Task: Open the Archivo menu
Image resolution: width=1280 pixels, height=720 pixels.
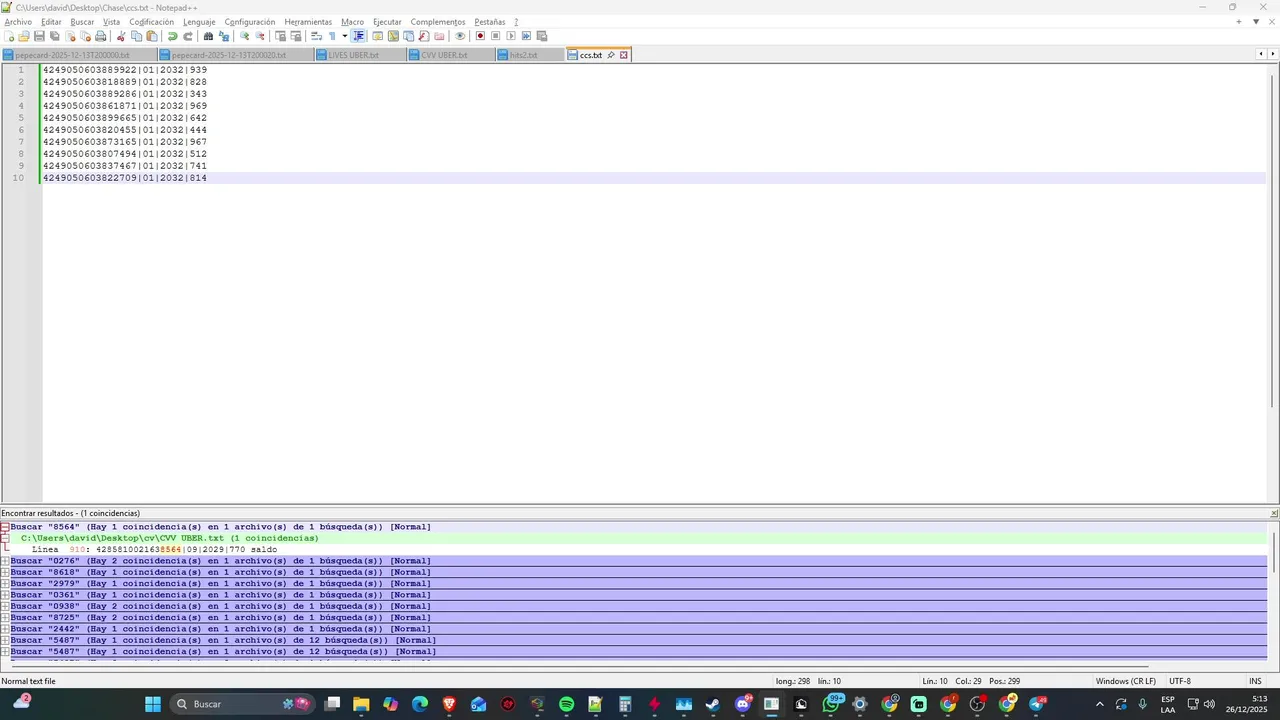Action: [x=18, y=22]
